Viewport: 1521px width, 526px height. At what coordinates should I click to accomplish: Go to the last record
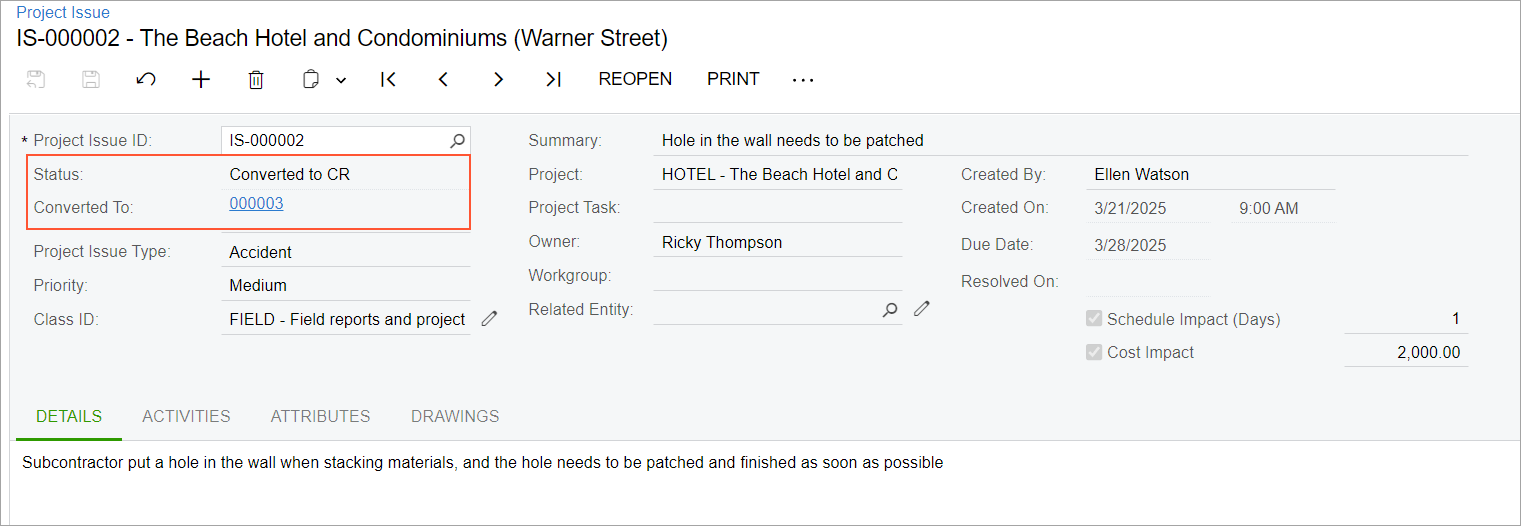click(x=553, y=80)
